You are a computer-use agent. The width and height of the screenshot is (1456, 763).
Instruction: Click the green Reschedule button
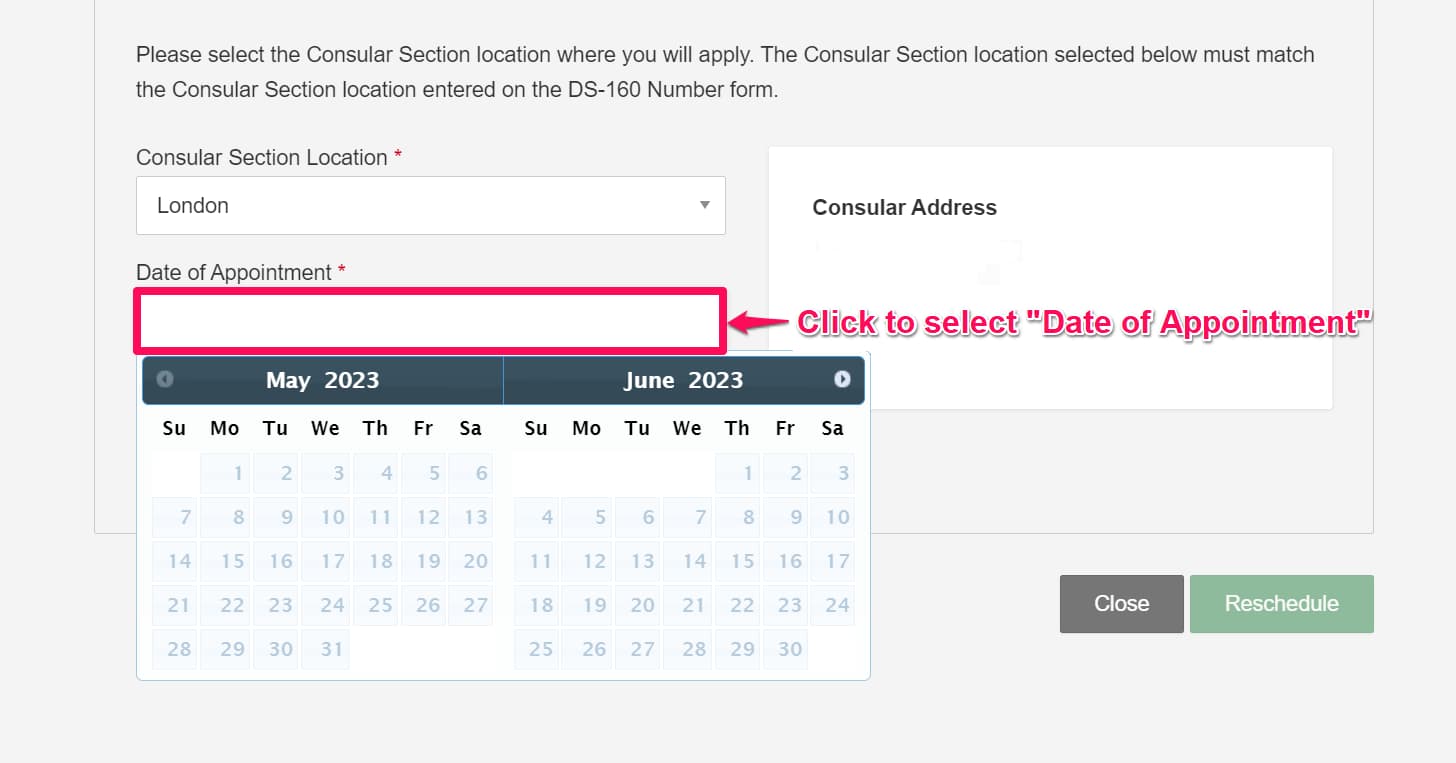click(1281, 603)
